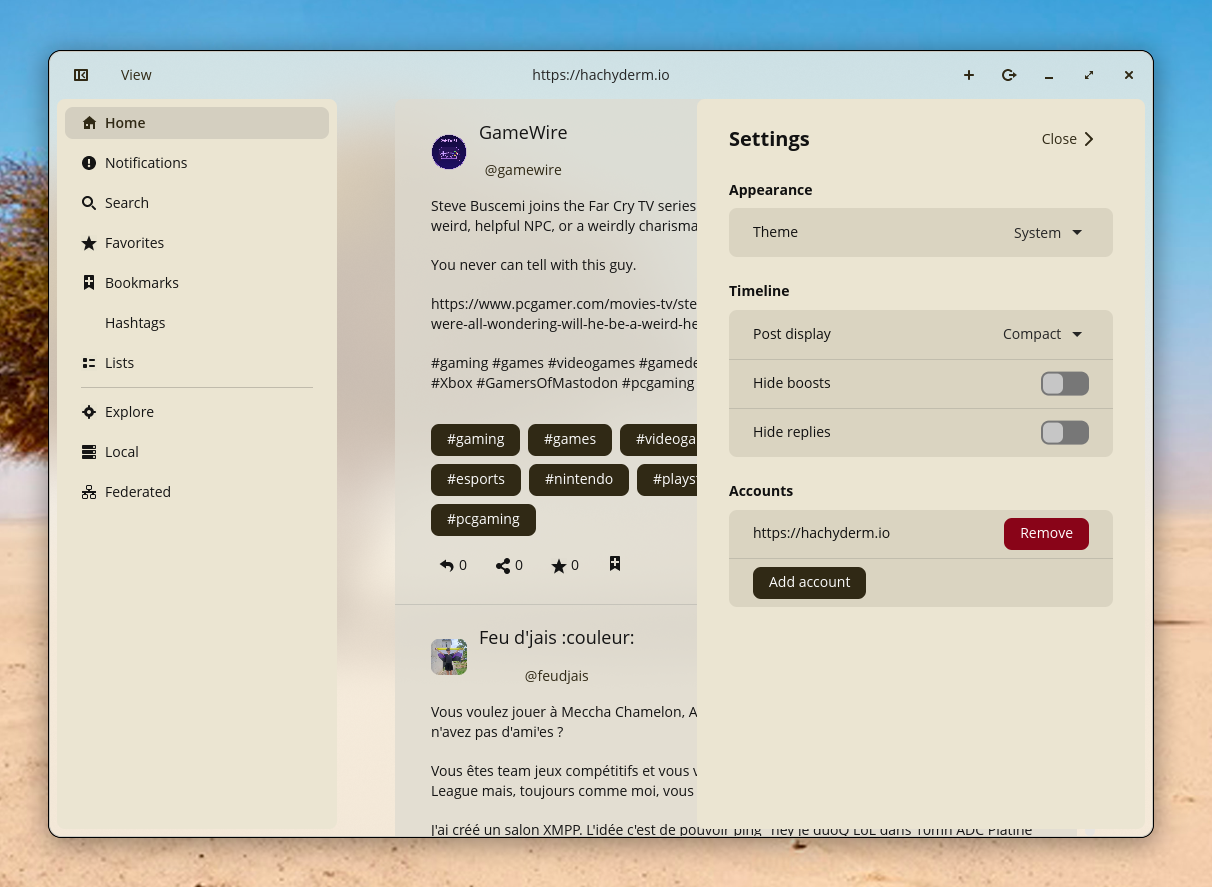Viewport: 1212px width, 887px height.
Task: Click the Add account button
Action: click(809, 583)
